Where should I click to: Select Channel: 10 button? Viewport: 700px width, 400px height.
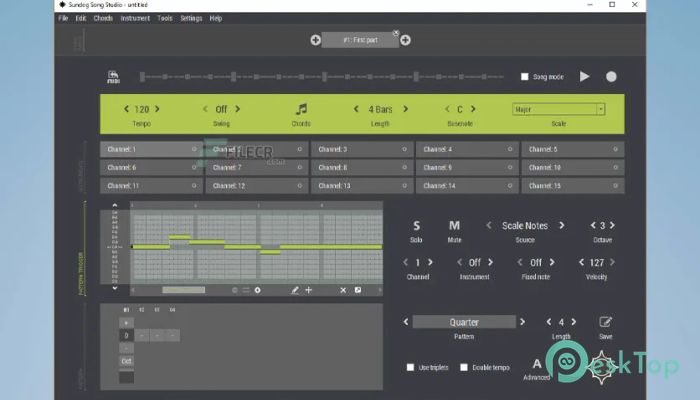click(x=573, y=167)
